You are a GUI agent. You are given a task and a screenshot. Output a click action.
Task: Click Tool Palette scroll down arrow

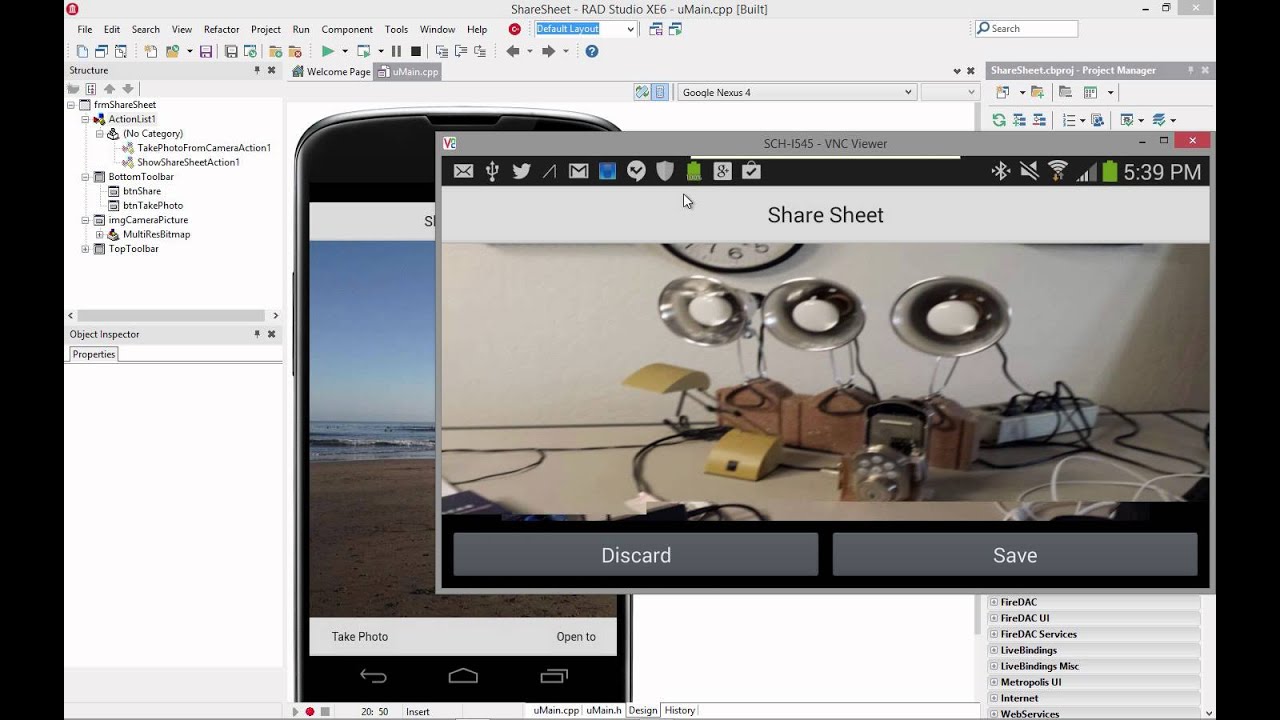(1209, 713)
